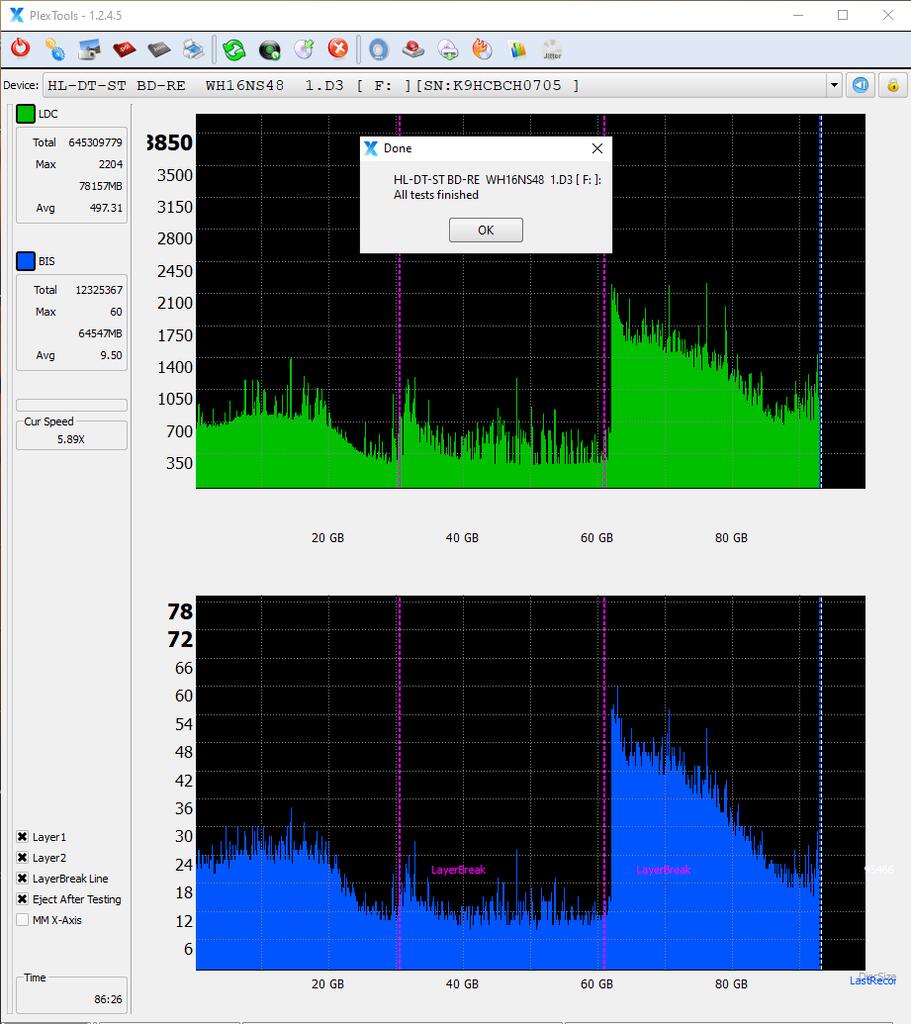Click the Cur Speed value 5.89X

(71, 440)
